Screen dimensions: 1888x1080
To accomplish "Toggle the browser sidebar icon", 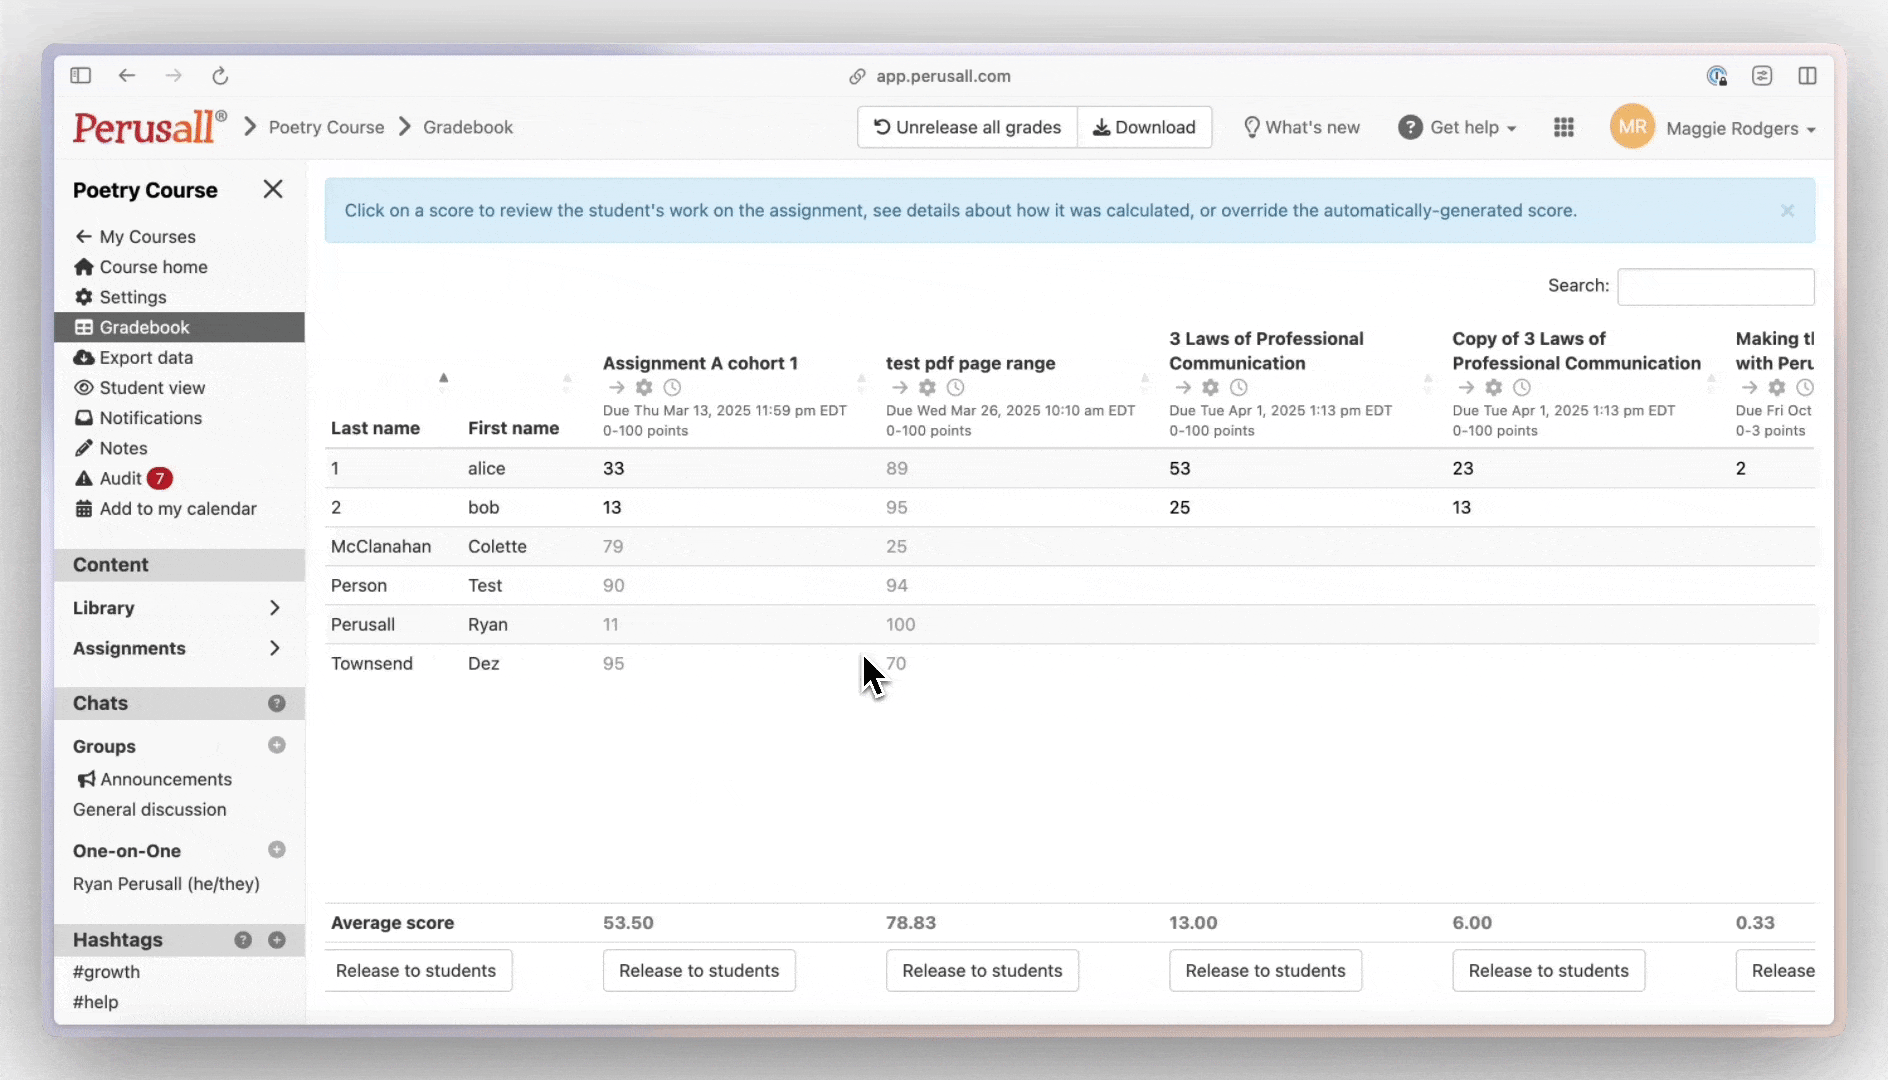I will click(81, 75).
